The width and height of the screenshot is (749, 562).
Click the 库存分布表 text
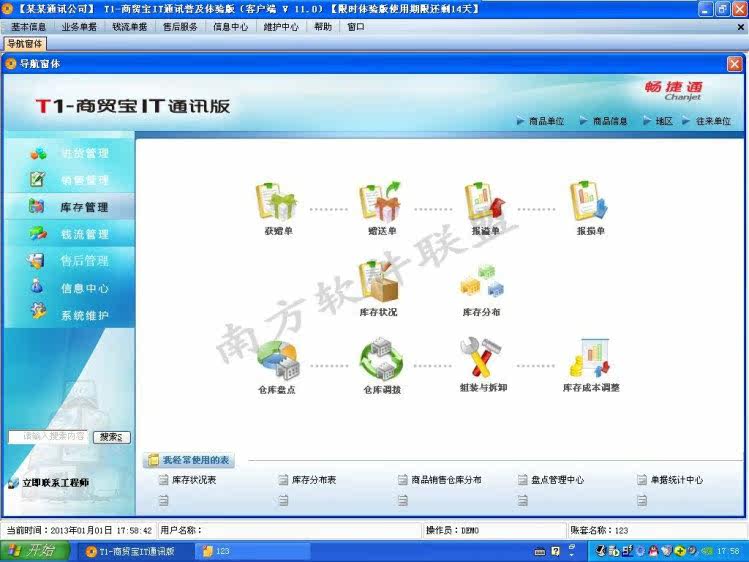[x=314, y=480]
